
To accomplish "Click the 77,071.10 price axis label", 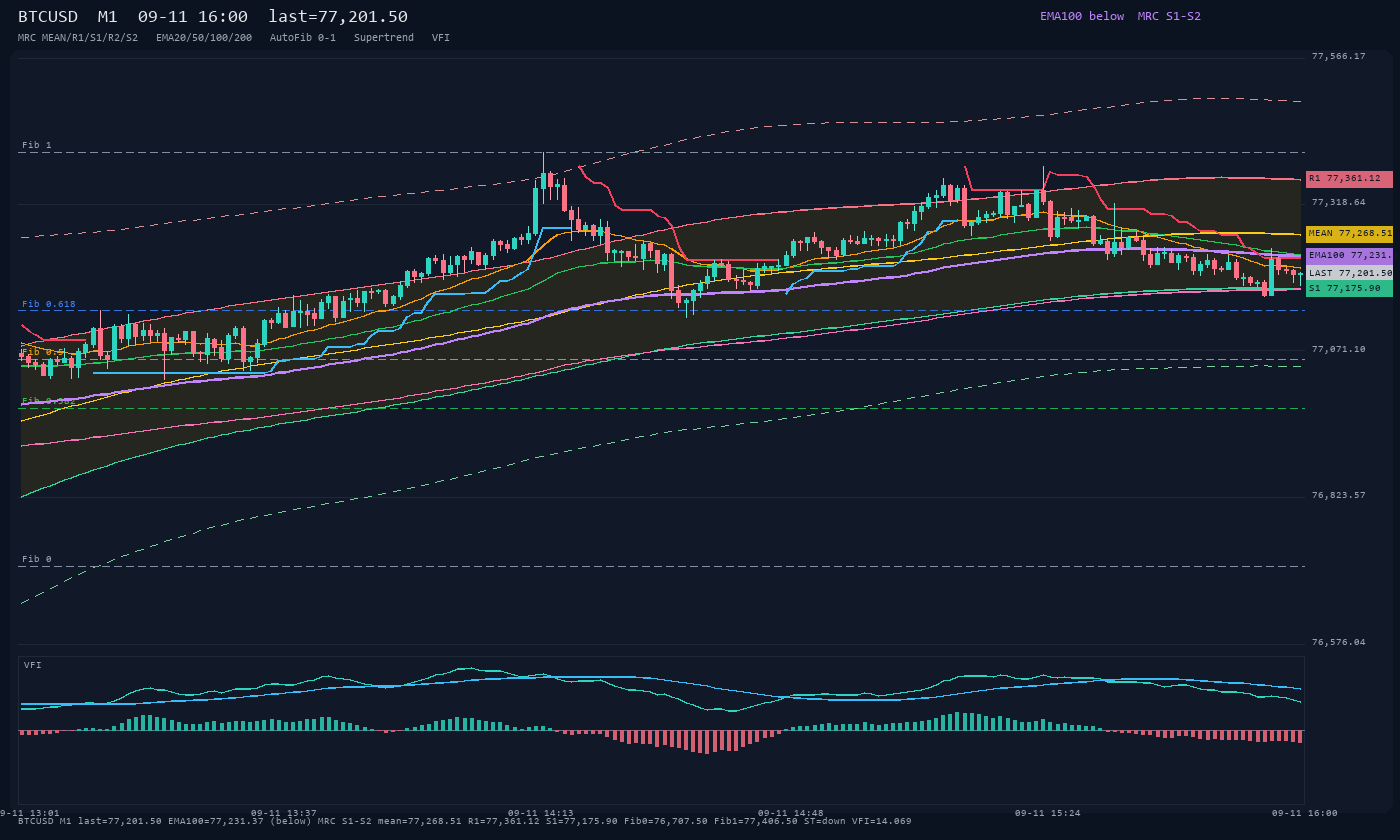I will [1338, 349].
